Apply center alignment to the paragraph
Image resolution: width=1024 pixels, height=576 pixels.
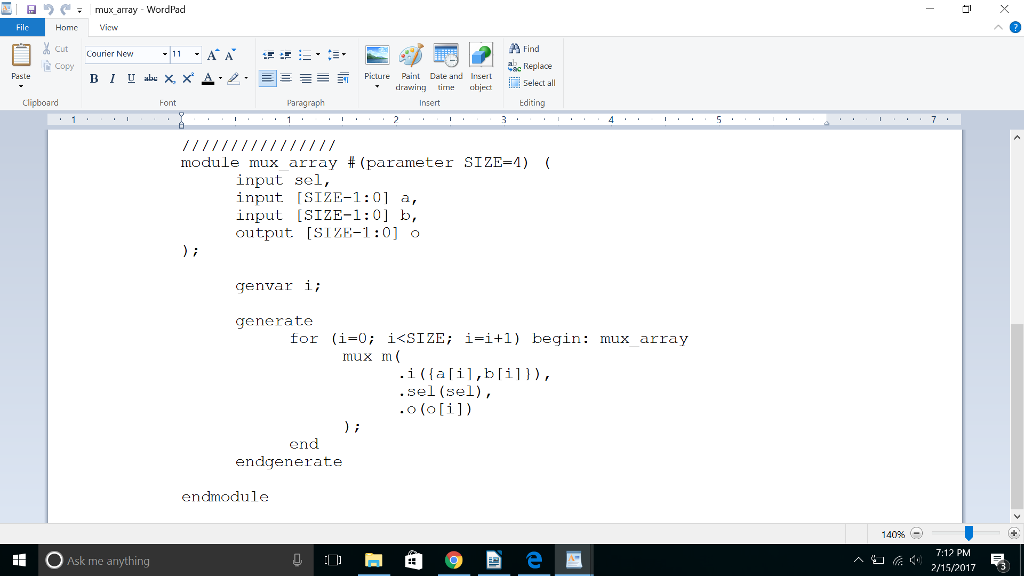287,78
